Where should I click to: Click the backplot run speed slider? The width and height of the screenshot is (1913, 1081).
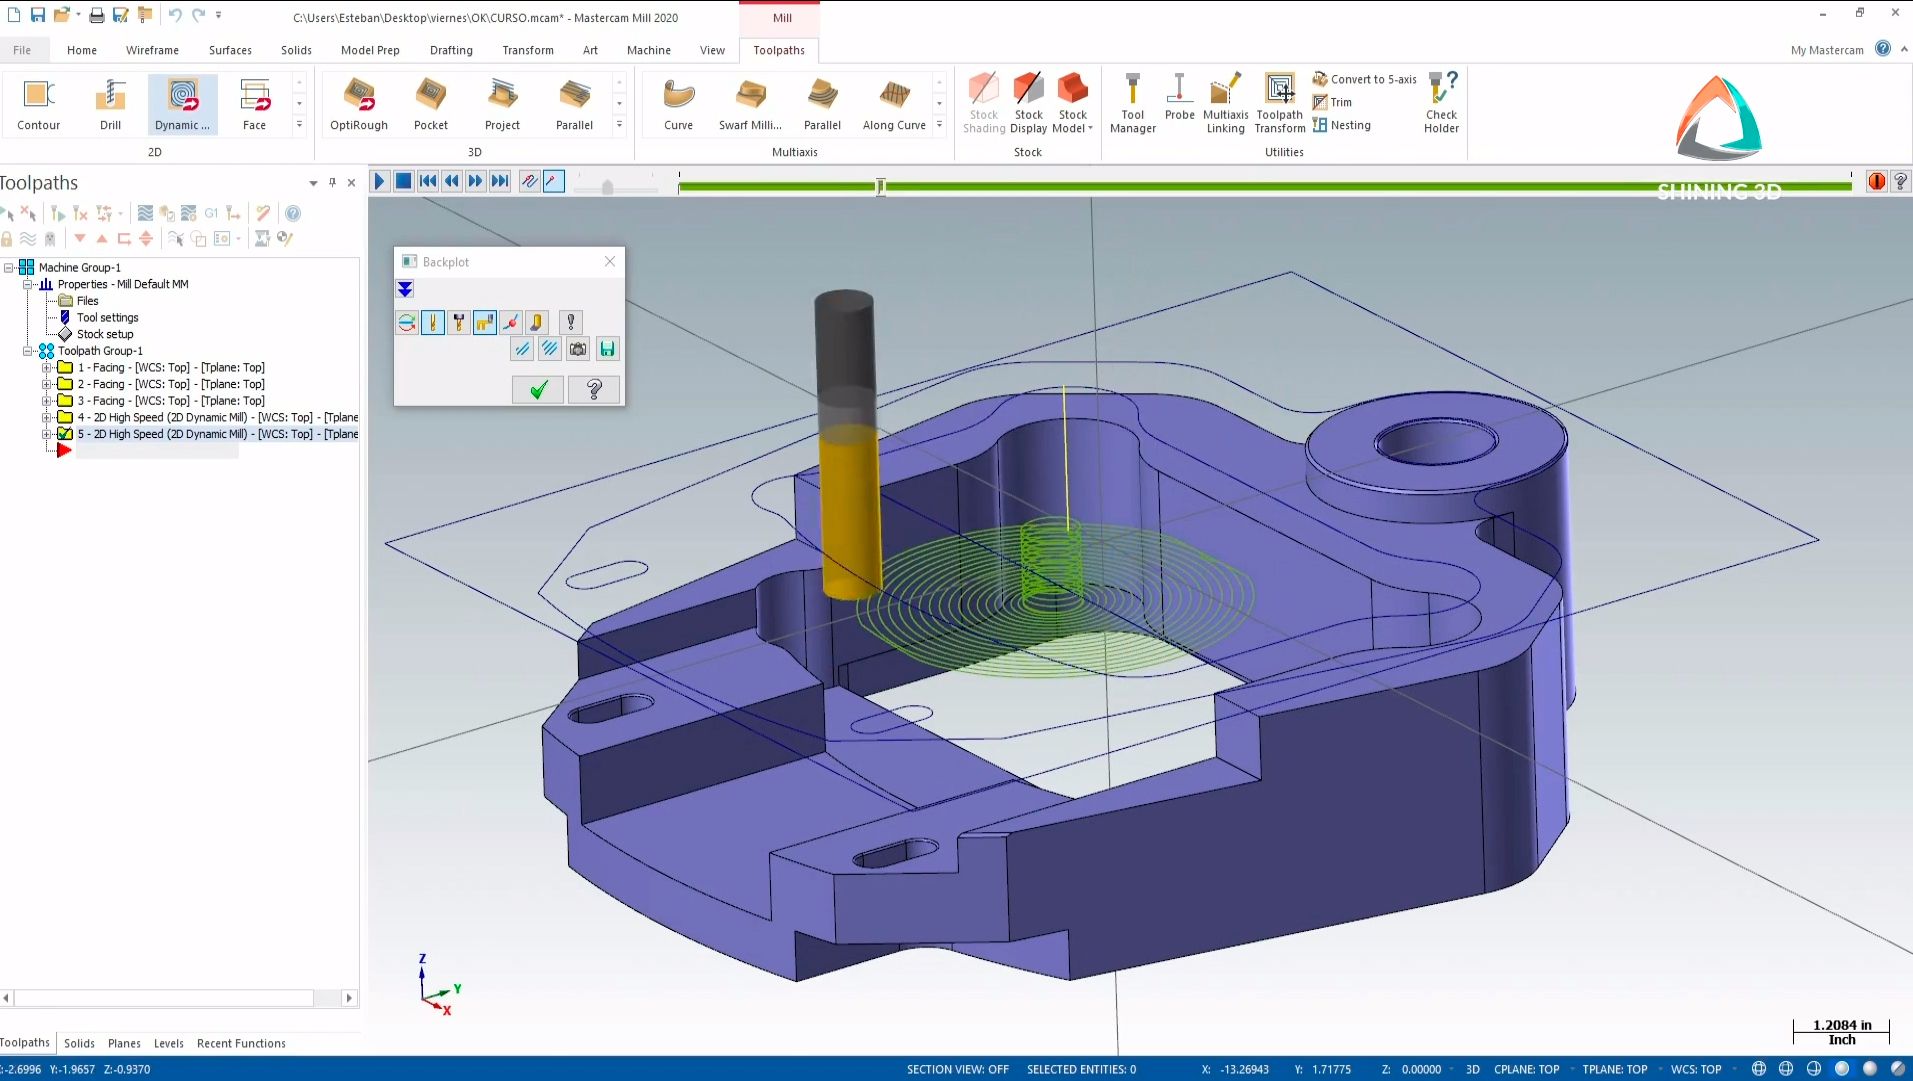point(607,187)
